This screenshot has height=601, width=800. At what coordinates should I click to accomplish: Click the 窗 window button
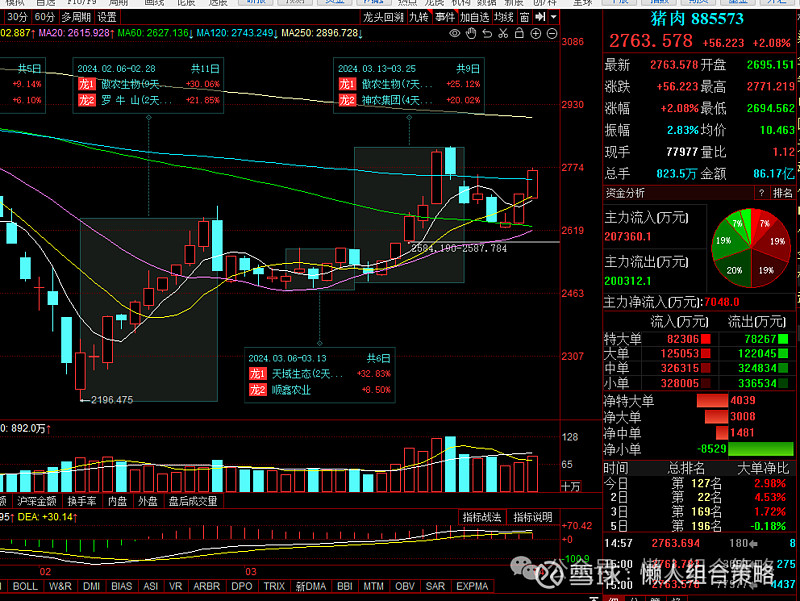click(x=524, y=17)
